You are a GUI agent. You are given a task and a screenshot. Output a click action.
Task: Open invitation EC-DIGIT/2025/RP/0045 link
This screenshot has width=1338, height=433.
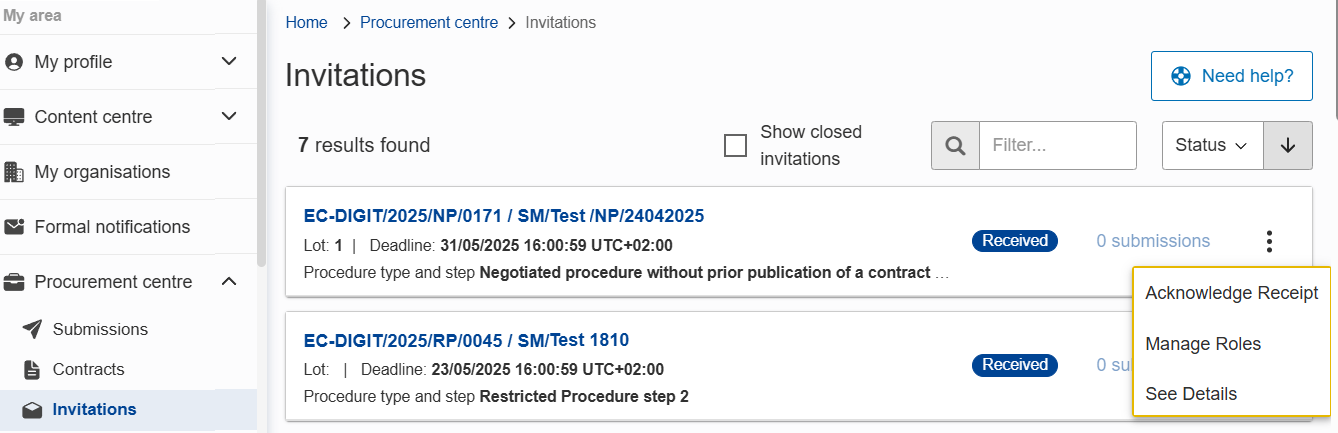click(466, 340)
